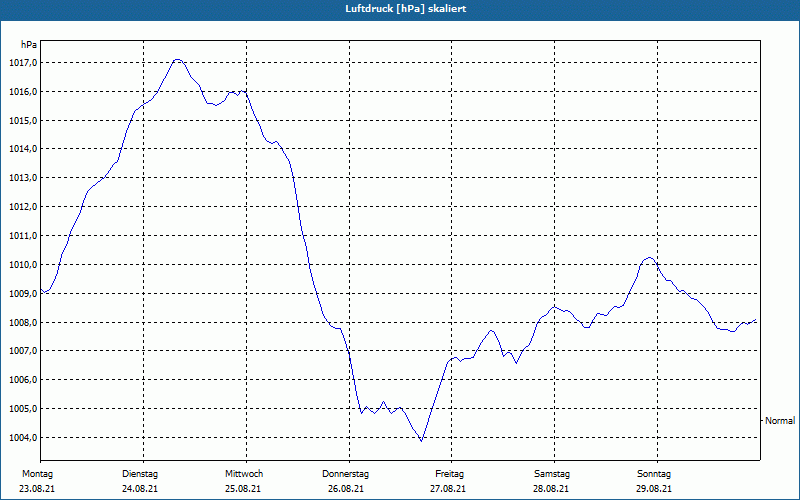Screen dimensions: 800x500
Task: Click the date 23.08.21
Action: 37,489
